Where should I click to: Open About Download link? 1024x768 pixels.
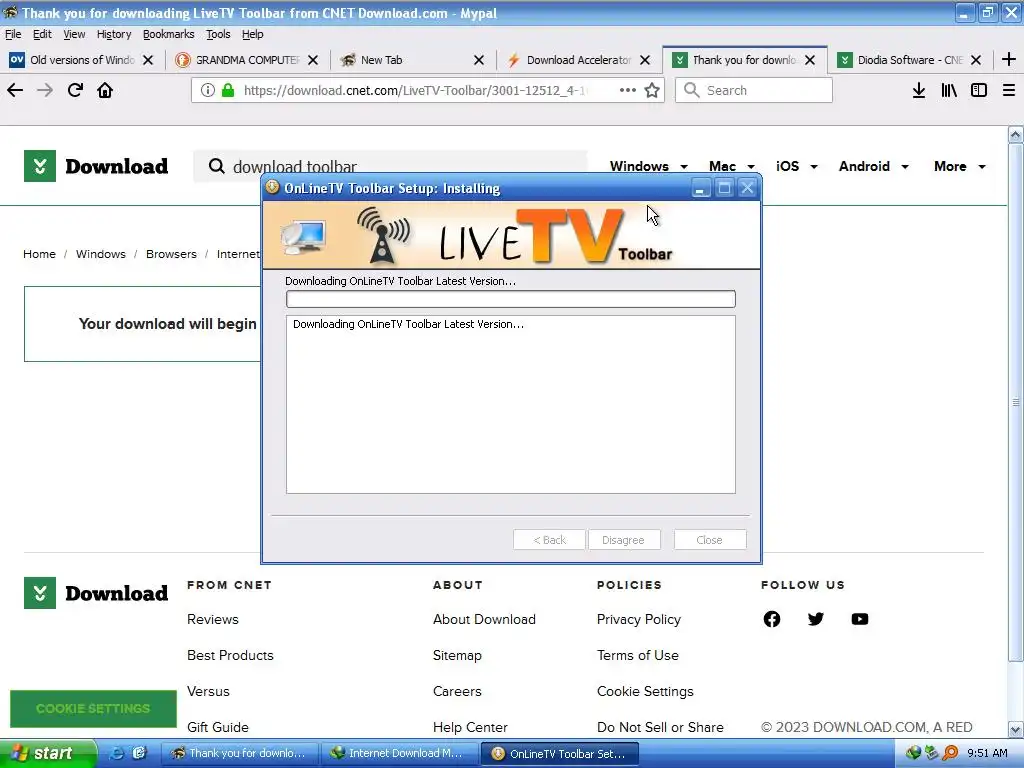point(484,619)
